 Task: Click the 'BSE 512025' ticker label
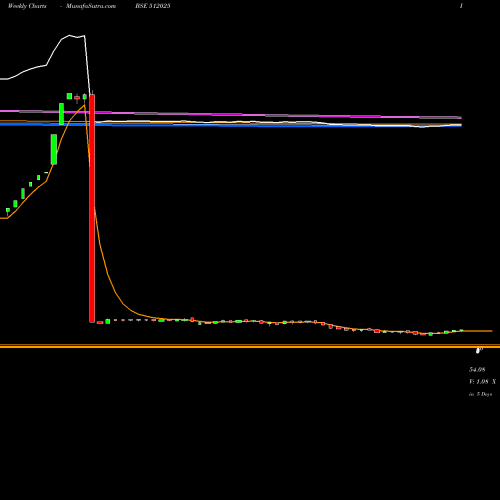153,6
